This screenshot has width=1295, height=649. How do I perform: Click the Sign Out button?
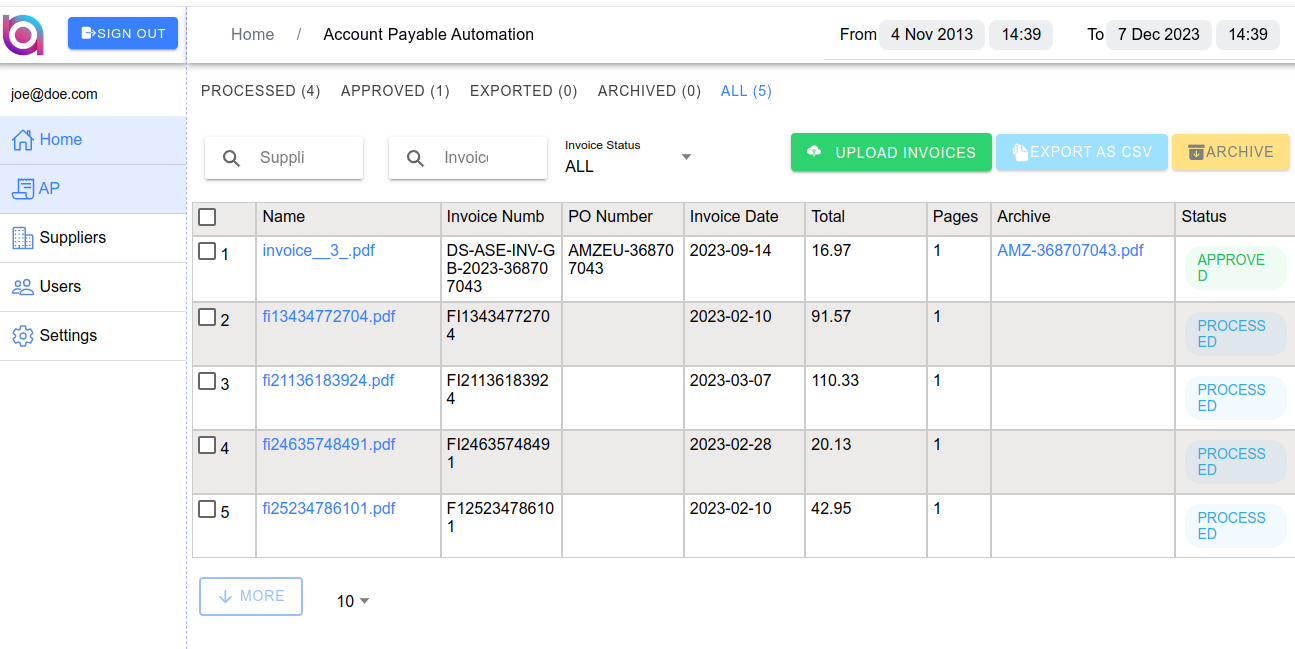pyautogui.click(x=123, y=33)
